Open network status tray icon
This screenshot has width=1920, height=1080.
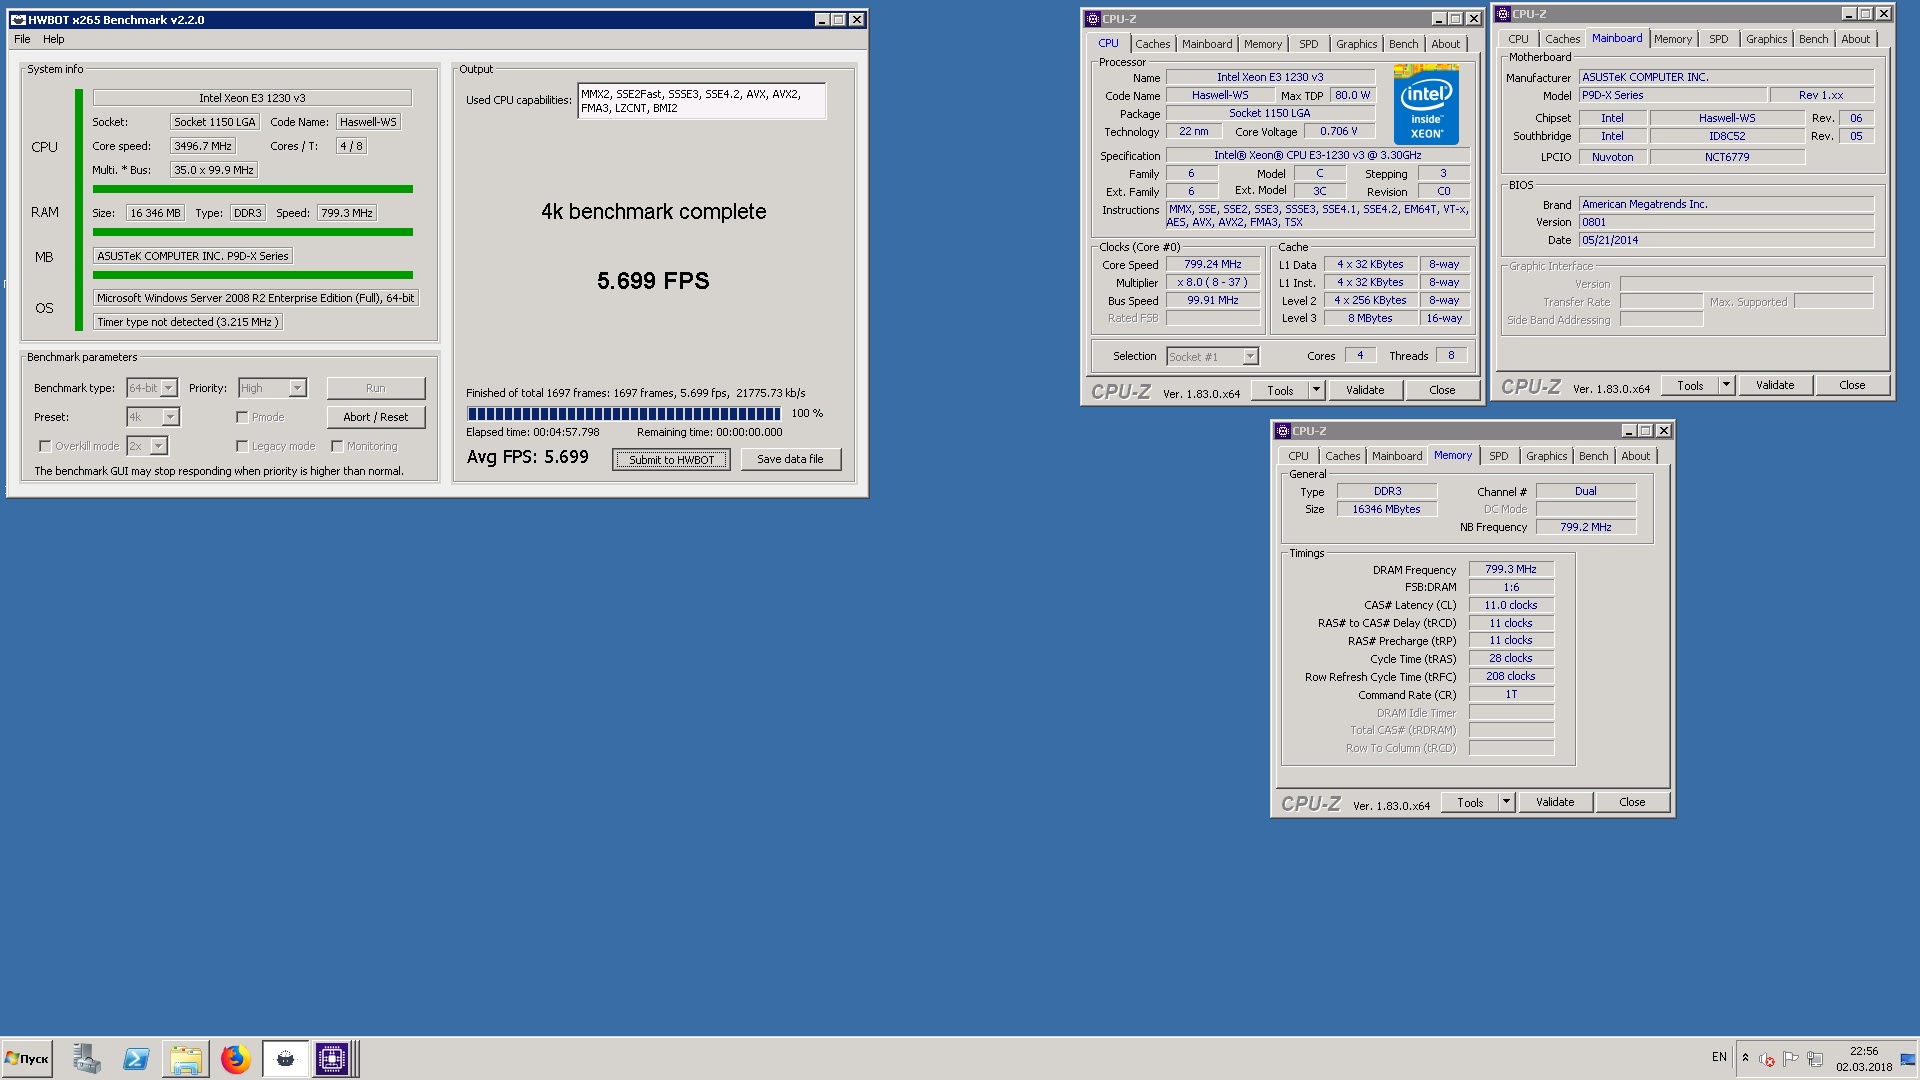[x=1815, y=1059]
